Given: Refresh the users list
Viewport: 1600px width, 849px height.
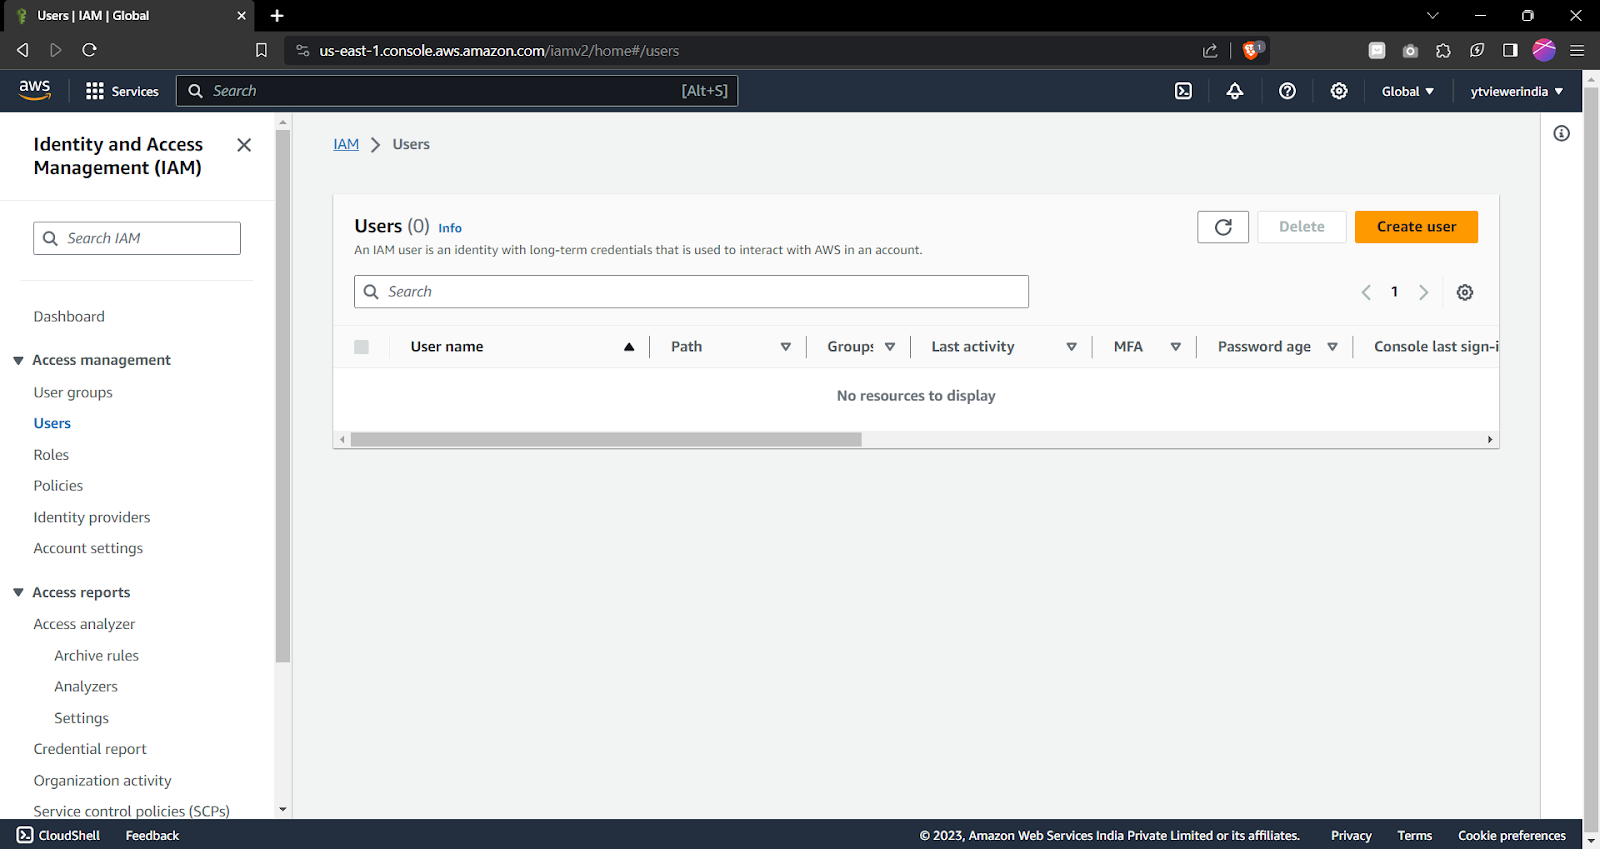Looking at the screenshot, I should [x=1223, y=227].
